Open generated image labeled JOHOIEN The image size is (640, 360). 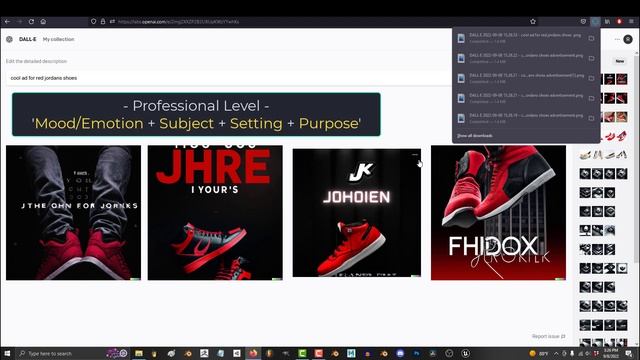(x=357, y=213)
